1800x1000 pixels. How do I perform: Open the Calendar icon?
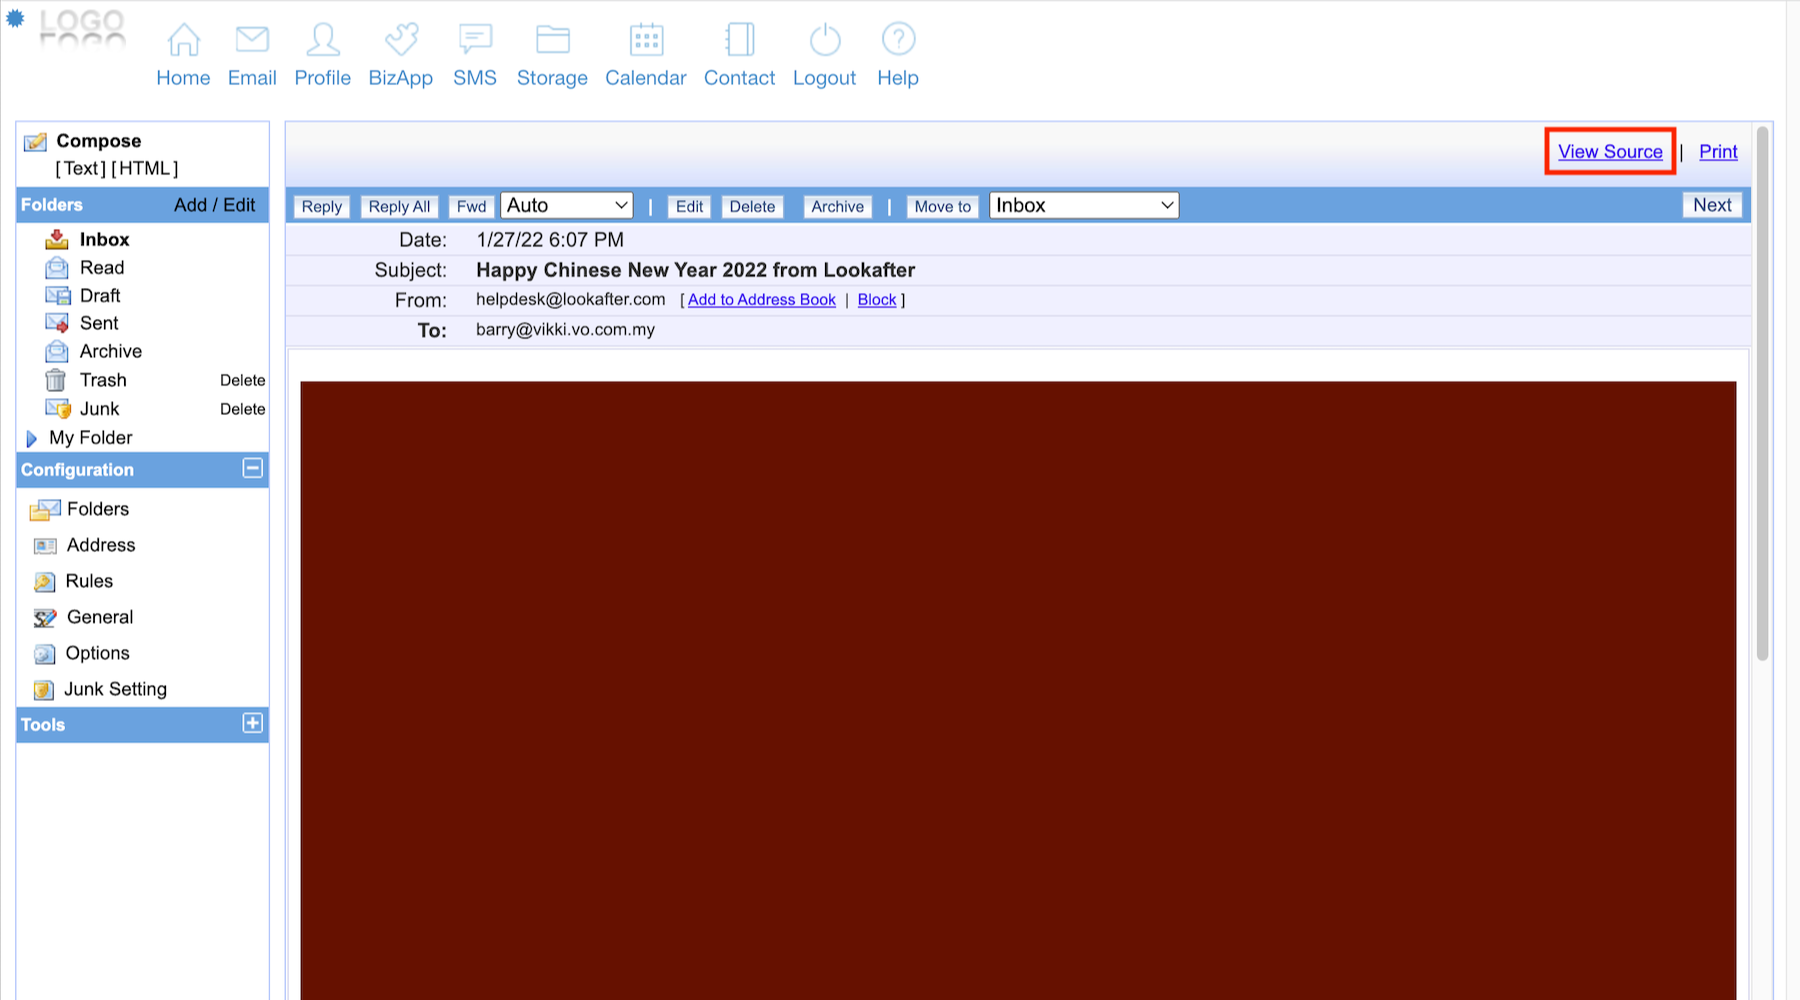tap(646, 40)
